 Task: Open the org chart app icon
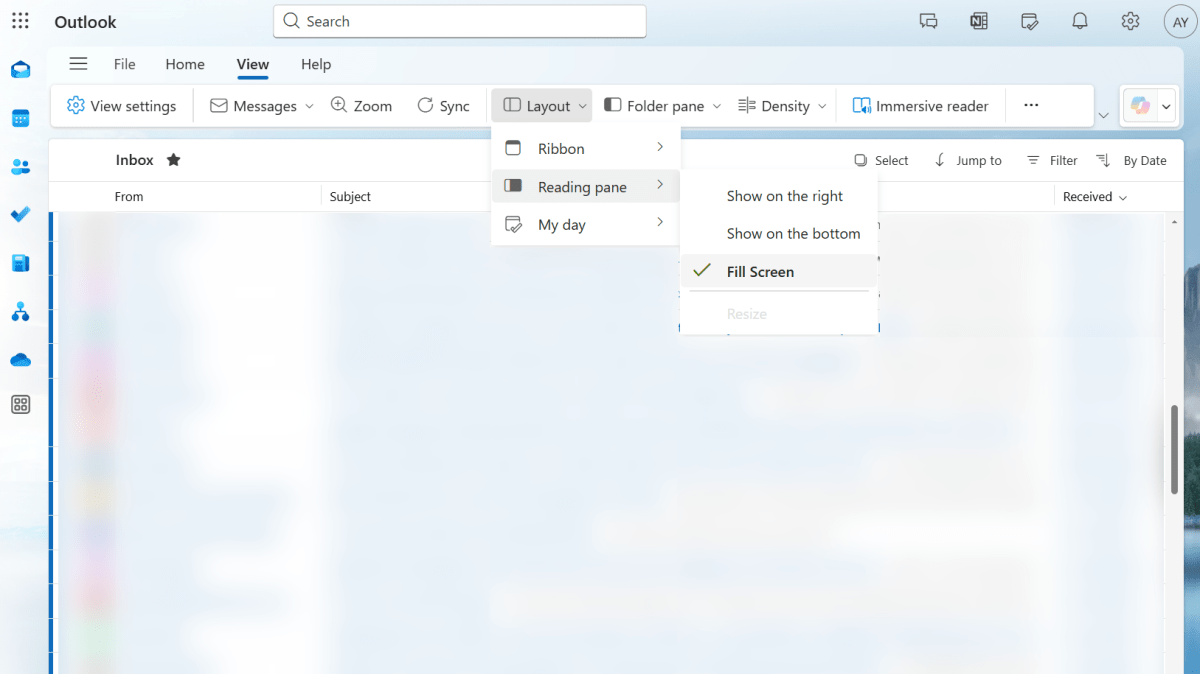[20, 312]
